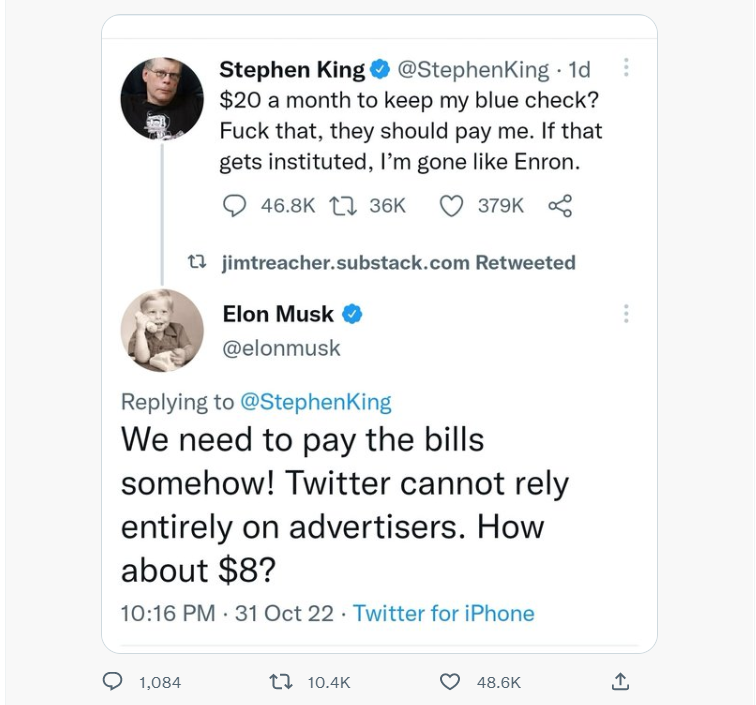Open the reply bubble showing 1,084 comments
756x705 pixels.
pyautogui.click(x=112, y=681)
